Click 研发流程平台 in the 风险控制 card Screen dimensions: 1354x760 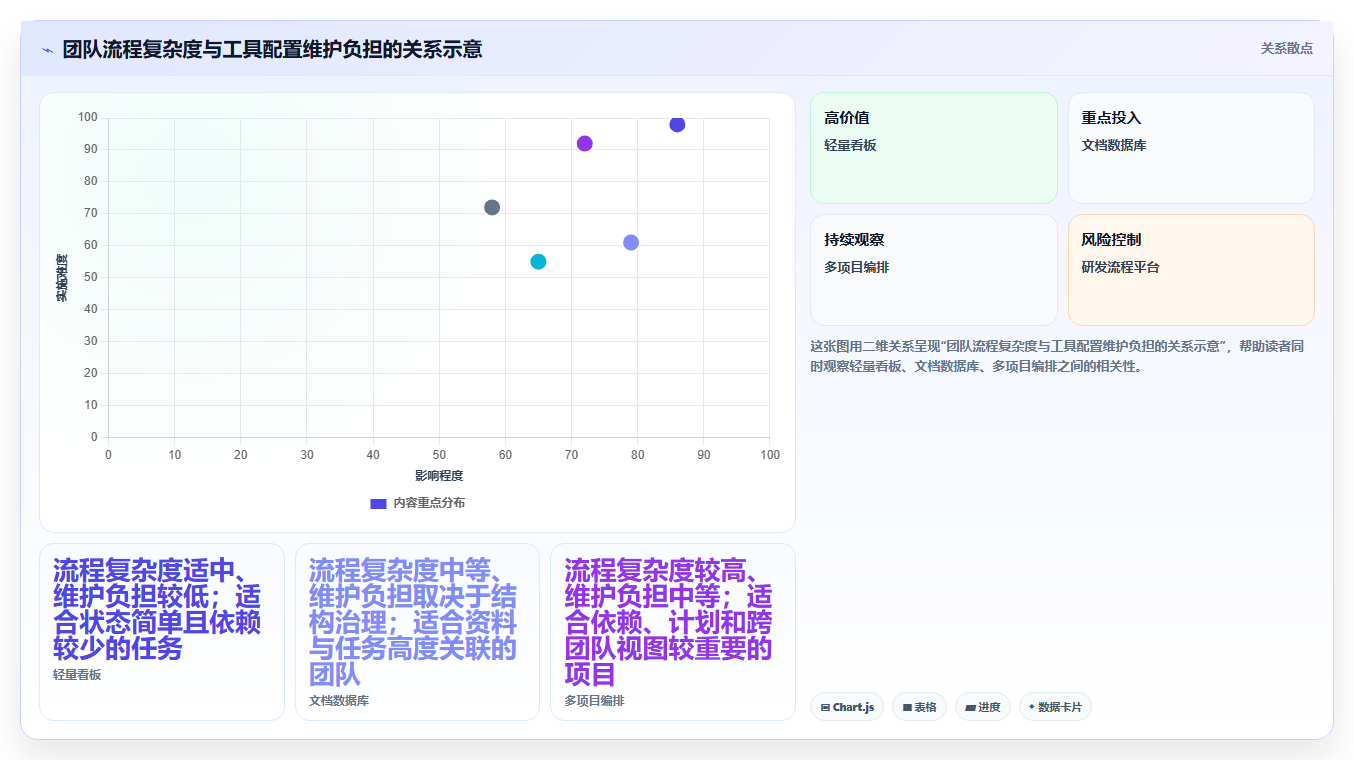pyautogui.click(x=1120, y=267)
